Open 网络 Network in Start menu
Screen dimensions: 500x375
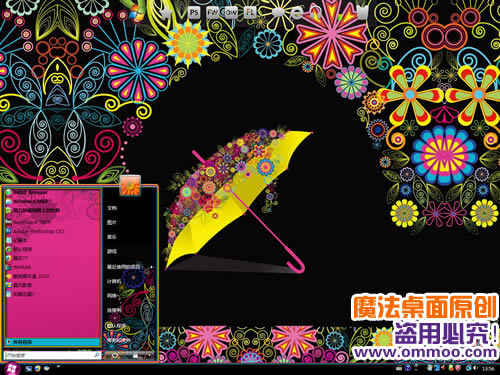[x=112, y=296]
